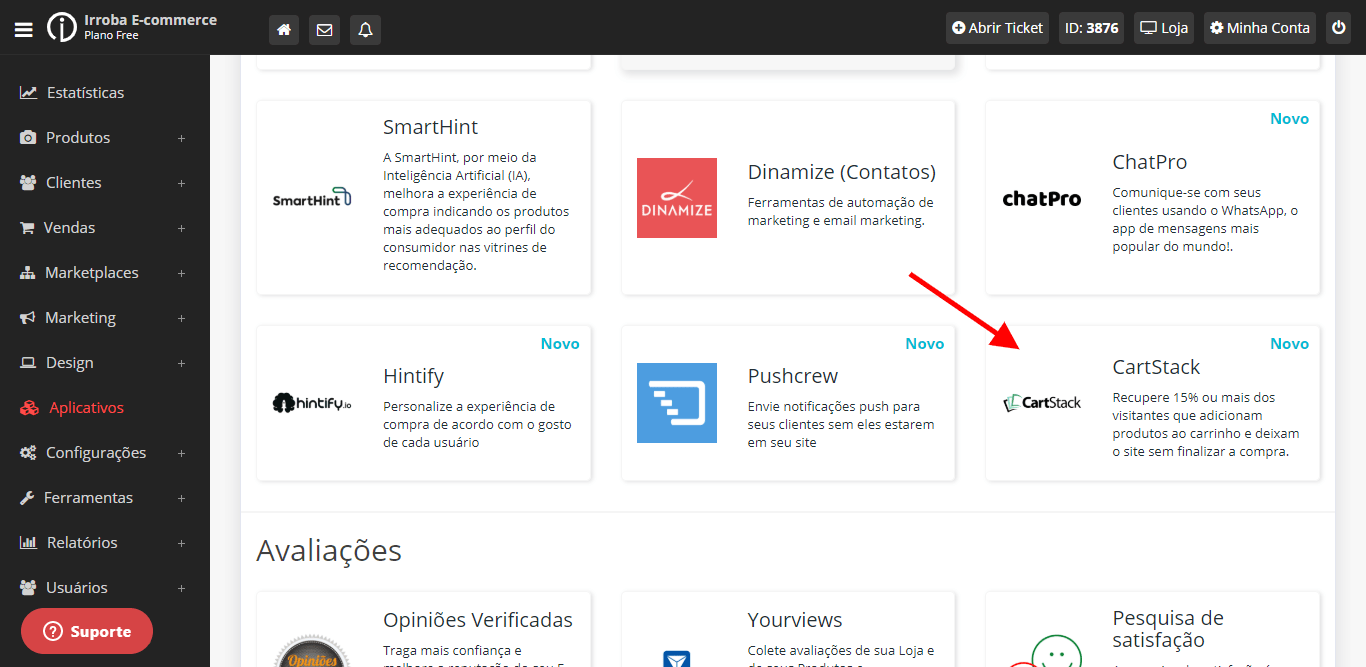Expand the Ferramentas submenu plus
The image size is (1366, 667).
point(182,498)
